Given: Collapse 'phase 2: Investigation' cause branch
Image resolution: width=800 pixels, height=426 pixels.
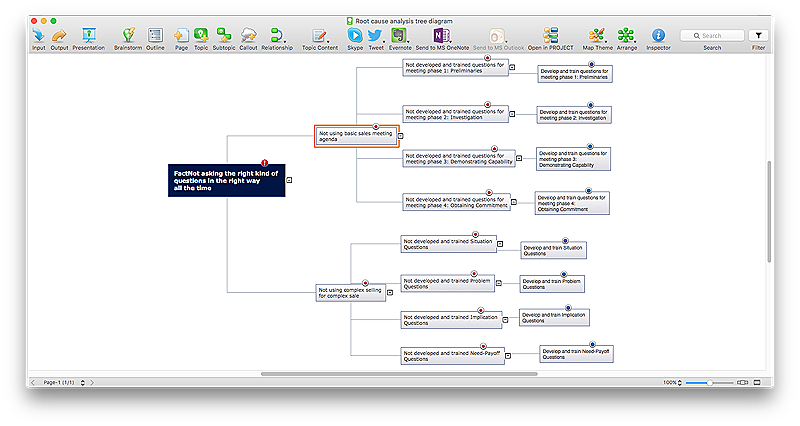Looking at the screenshot, I should coord(512,114).
